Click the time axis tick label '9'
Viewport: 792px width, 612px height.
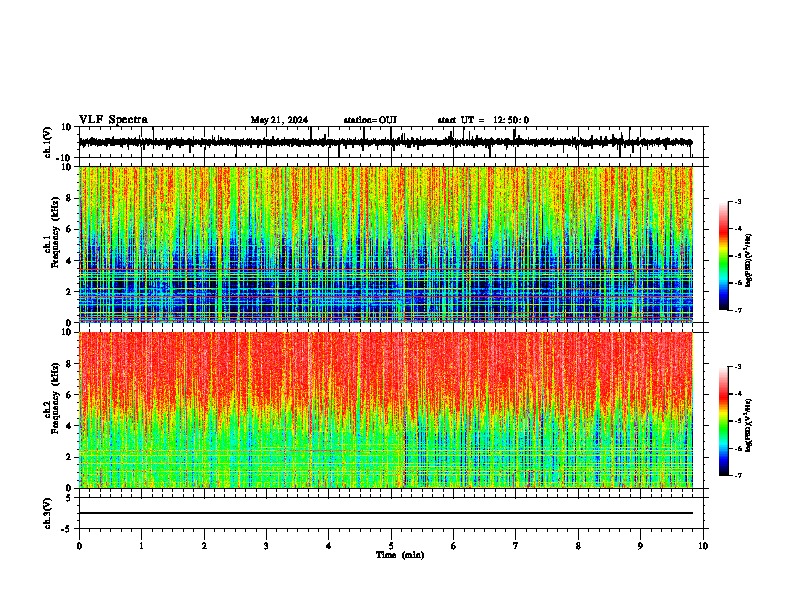pyautogui.click(x=640, y=546)
